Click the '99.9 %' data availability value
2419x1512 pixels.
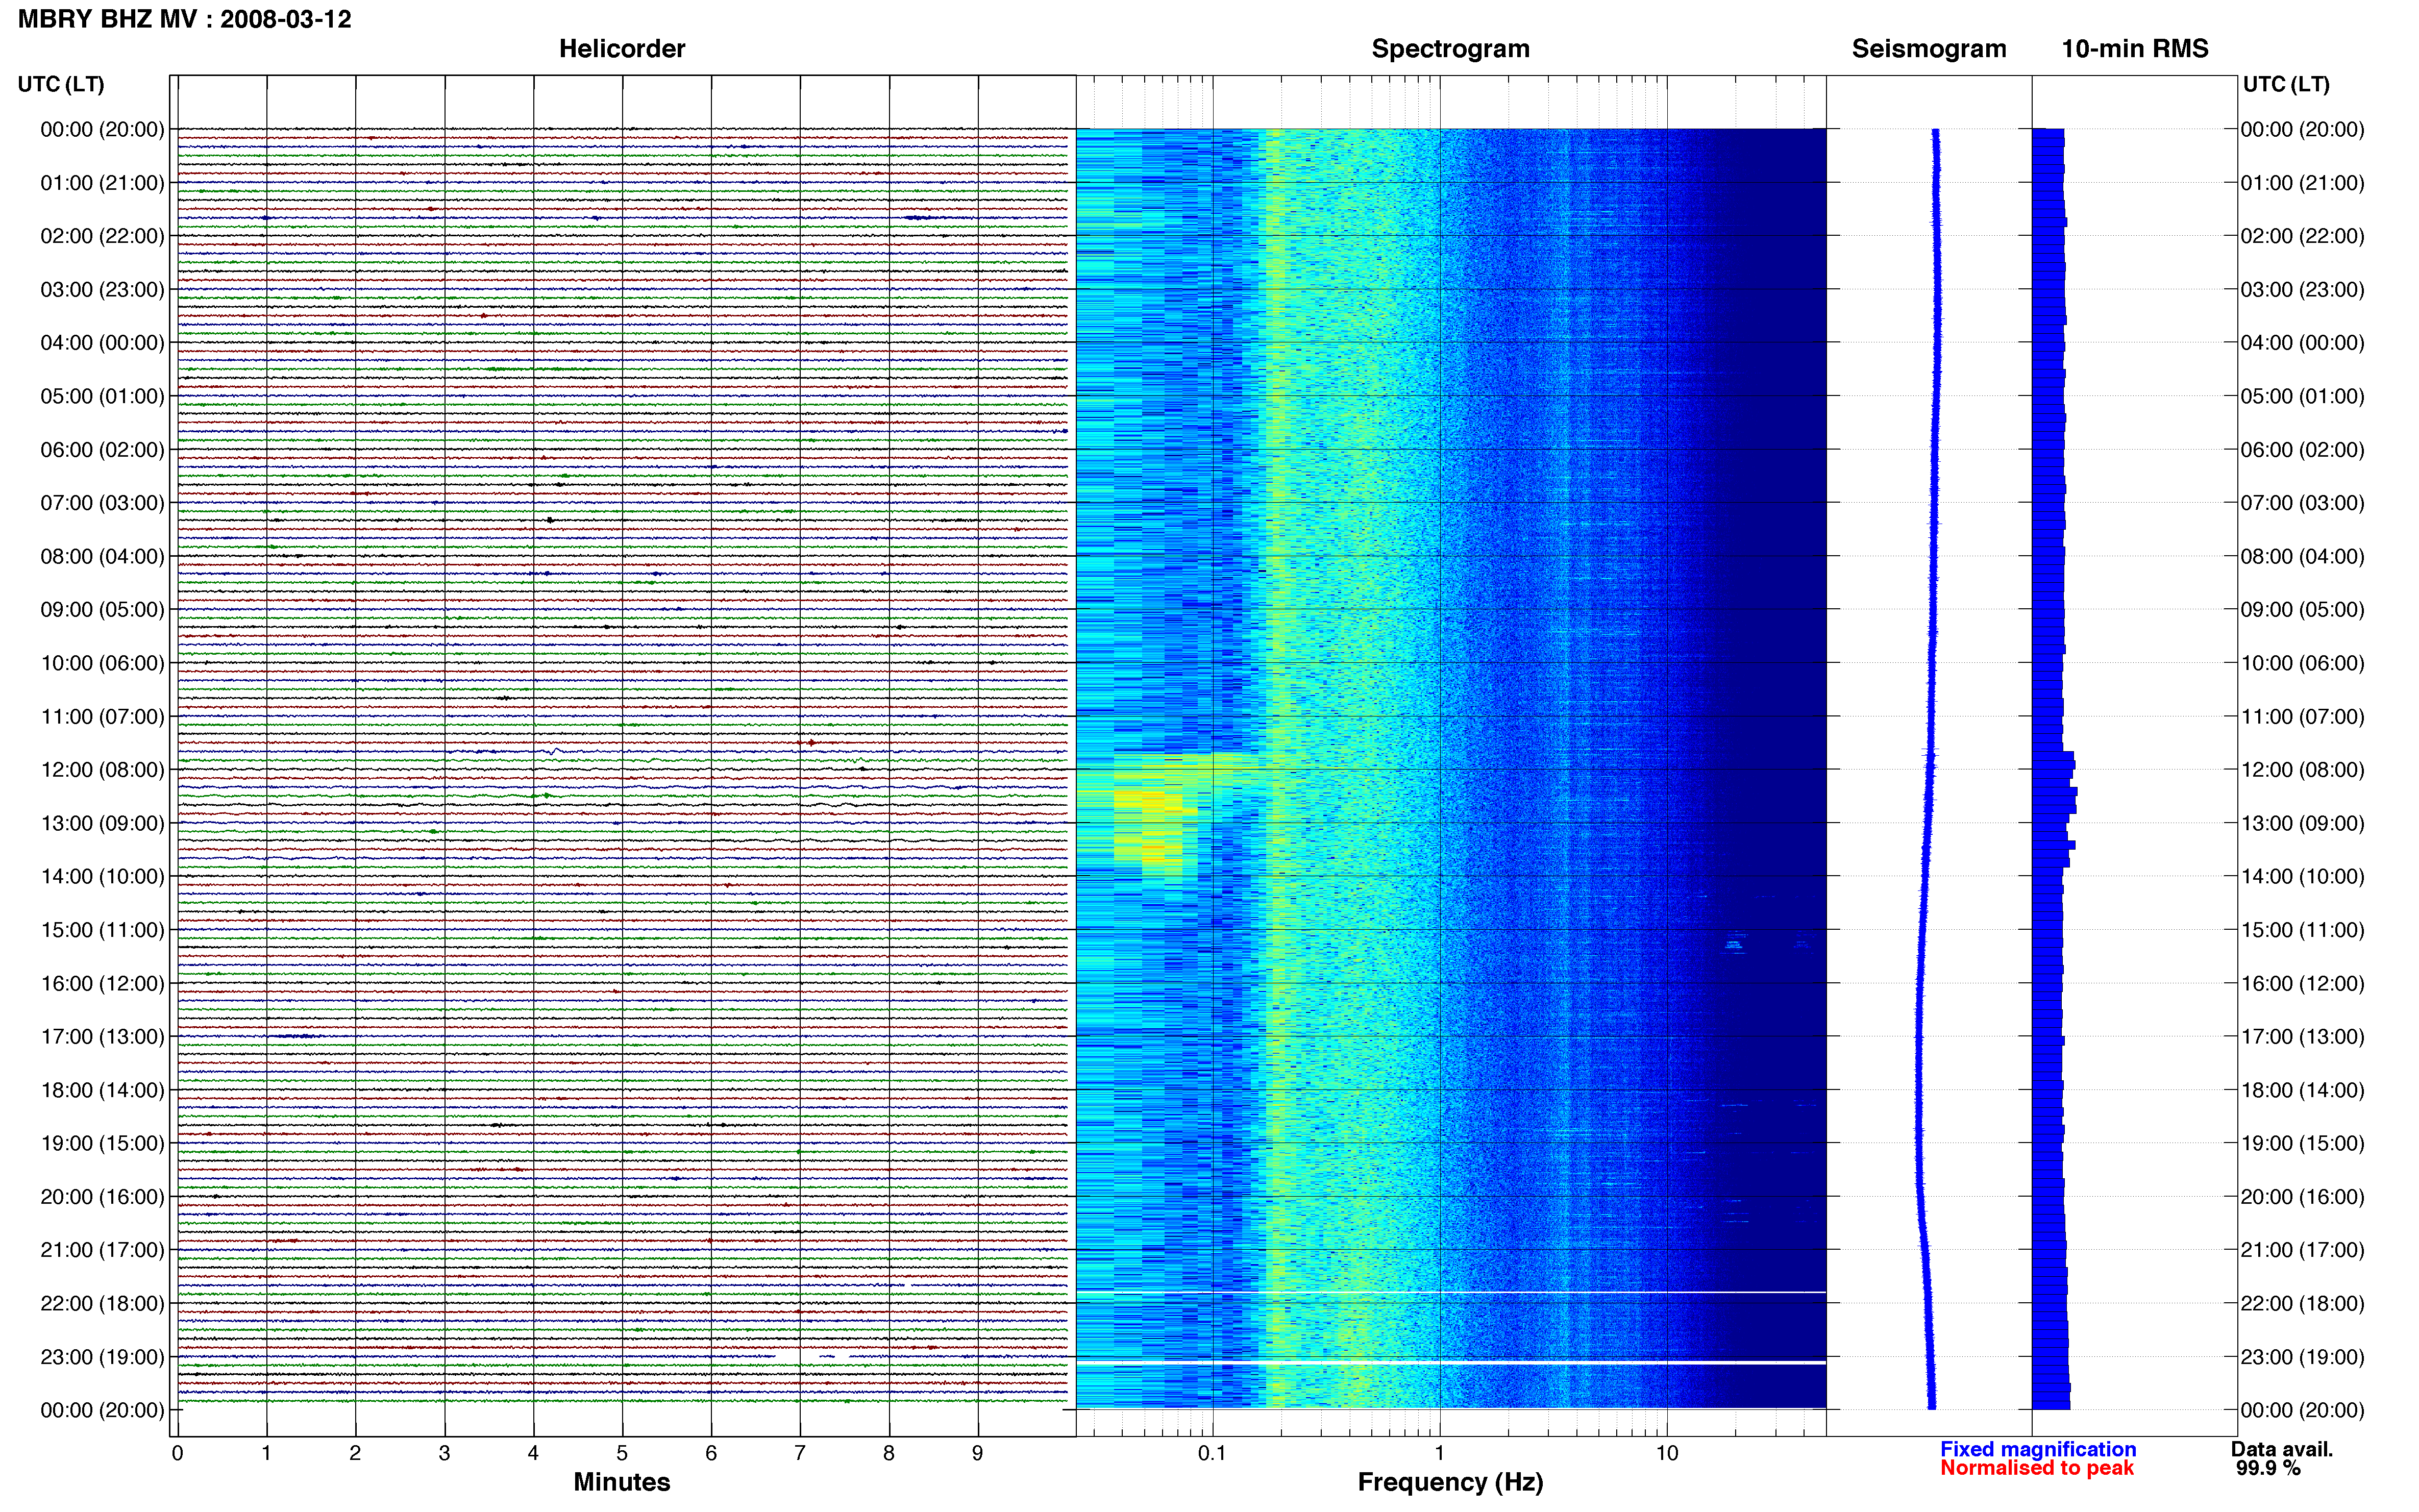(2268, 1468)
